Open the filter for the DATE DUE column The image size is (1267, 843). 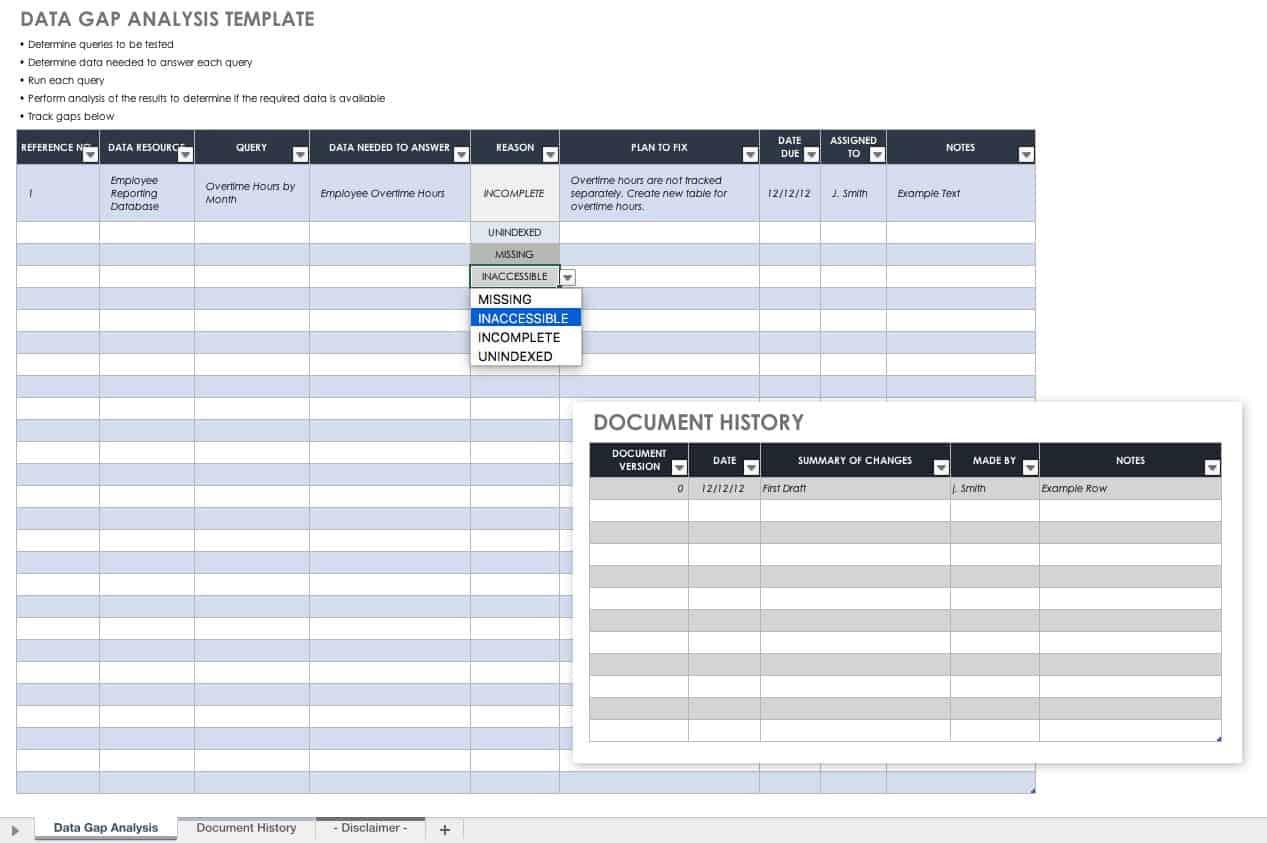(x=809, y=156)
